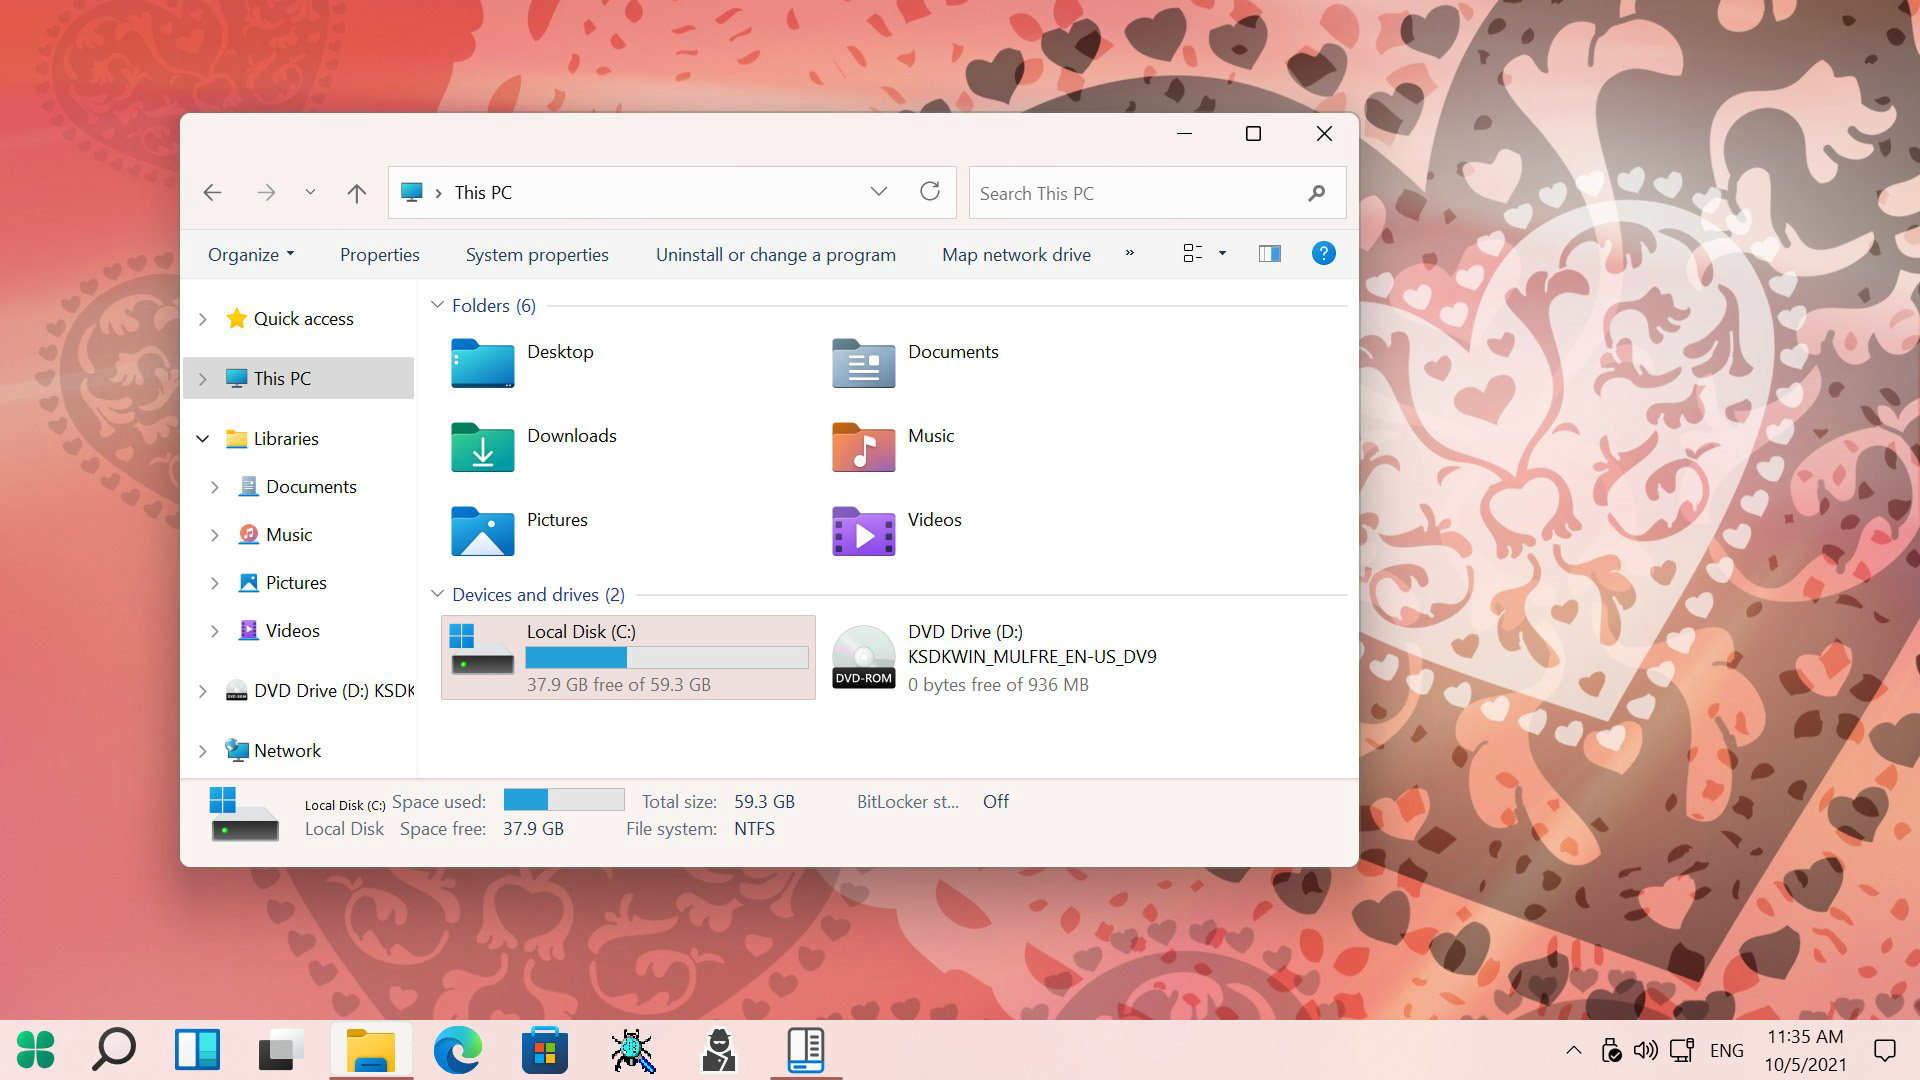Open the Pictures folder
The height and width of the screenshot is (1080, 1920).
(x=556, y=518)
